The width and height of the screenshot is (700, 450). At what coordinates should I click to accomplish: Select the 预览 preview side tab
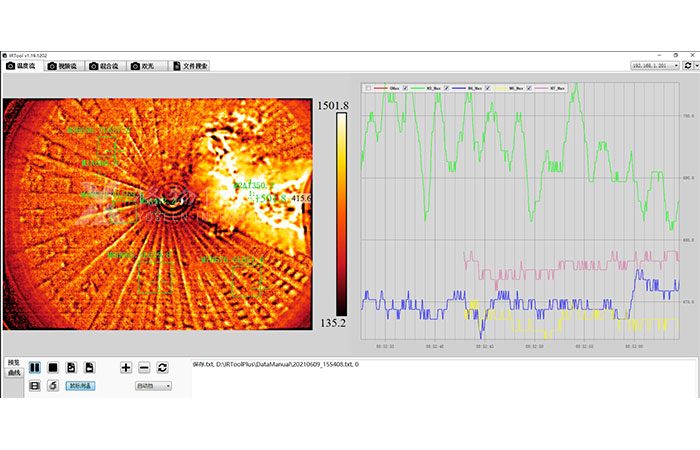pyautogui.click(x=14, y=362)
